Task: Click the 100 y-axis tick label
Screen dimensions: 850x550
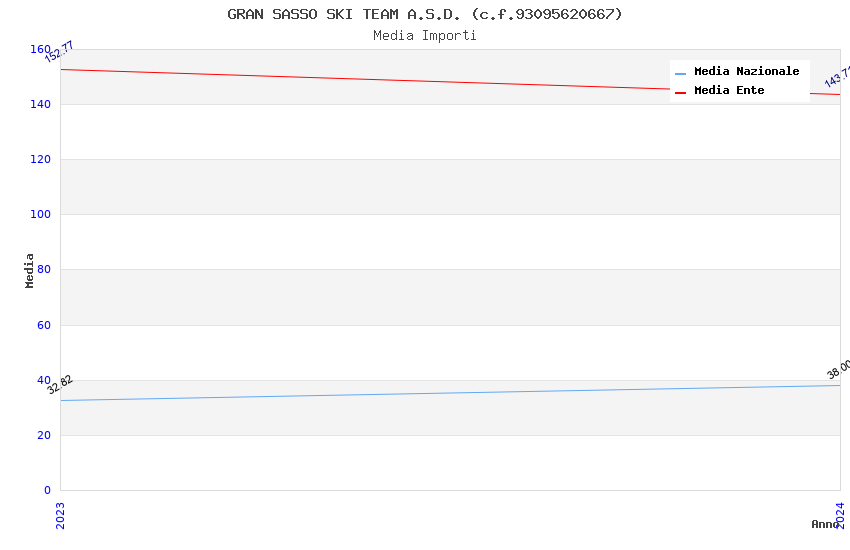Action: point(40,214)
